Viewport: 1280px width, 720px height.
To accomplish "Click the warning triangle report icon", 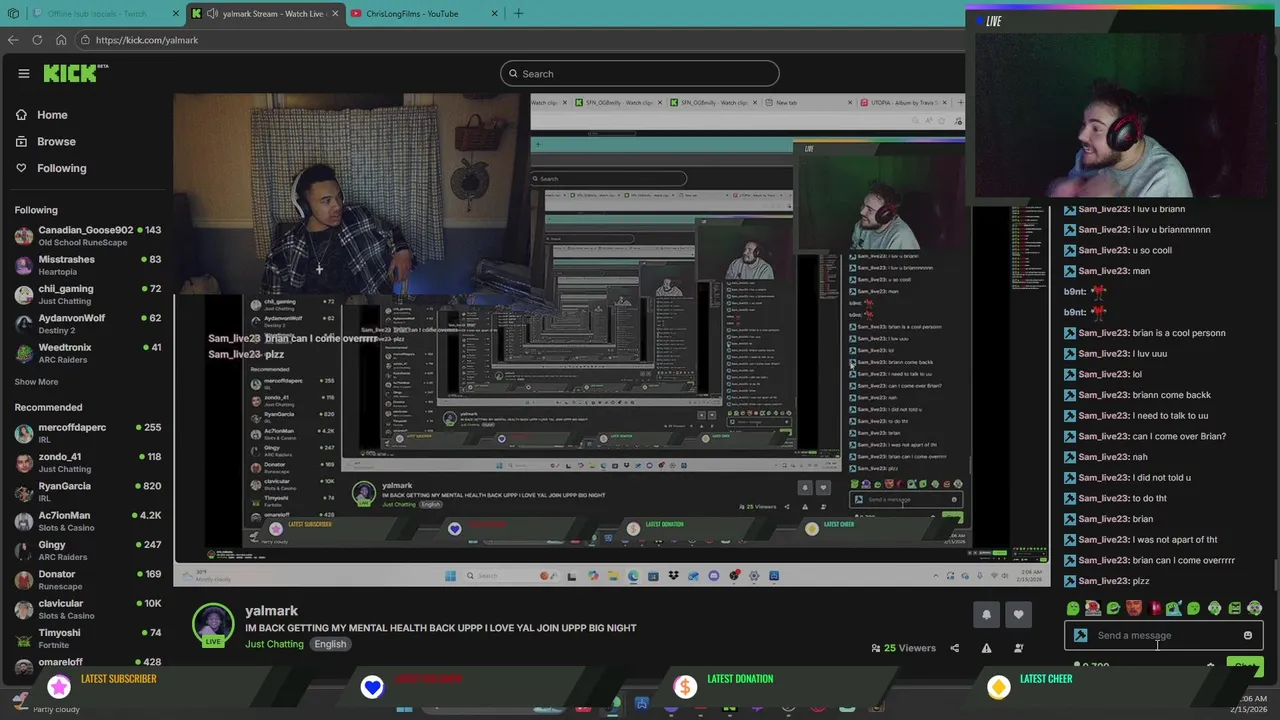I will tap(986, 648).
